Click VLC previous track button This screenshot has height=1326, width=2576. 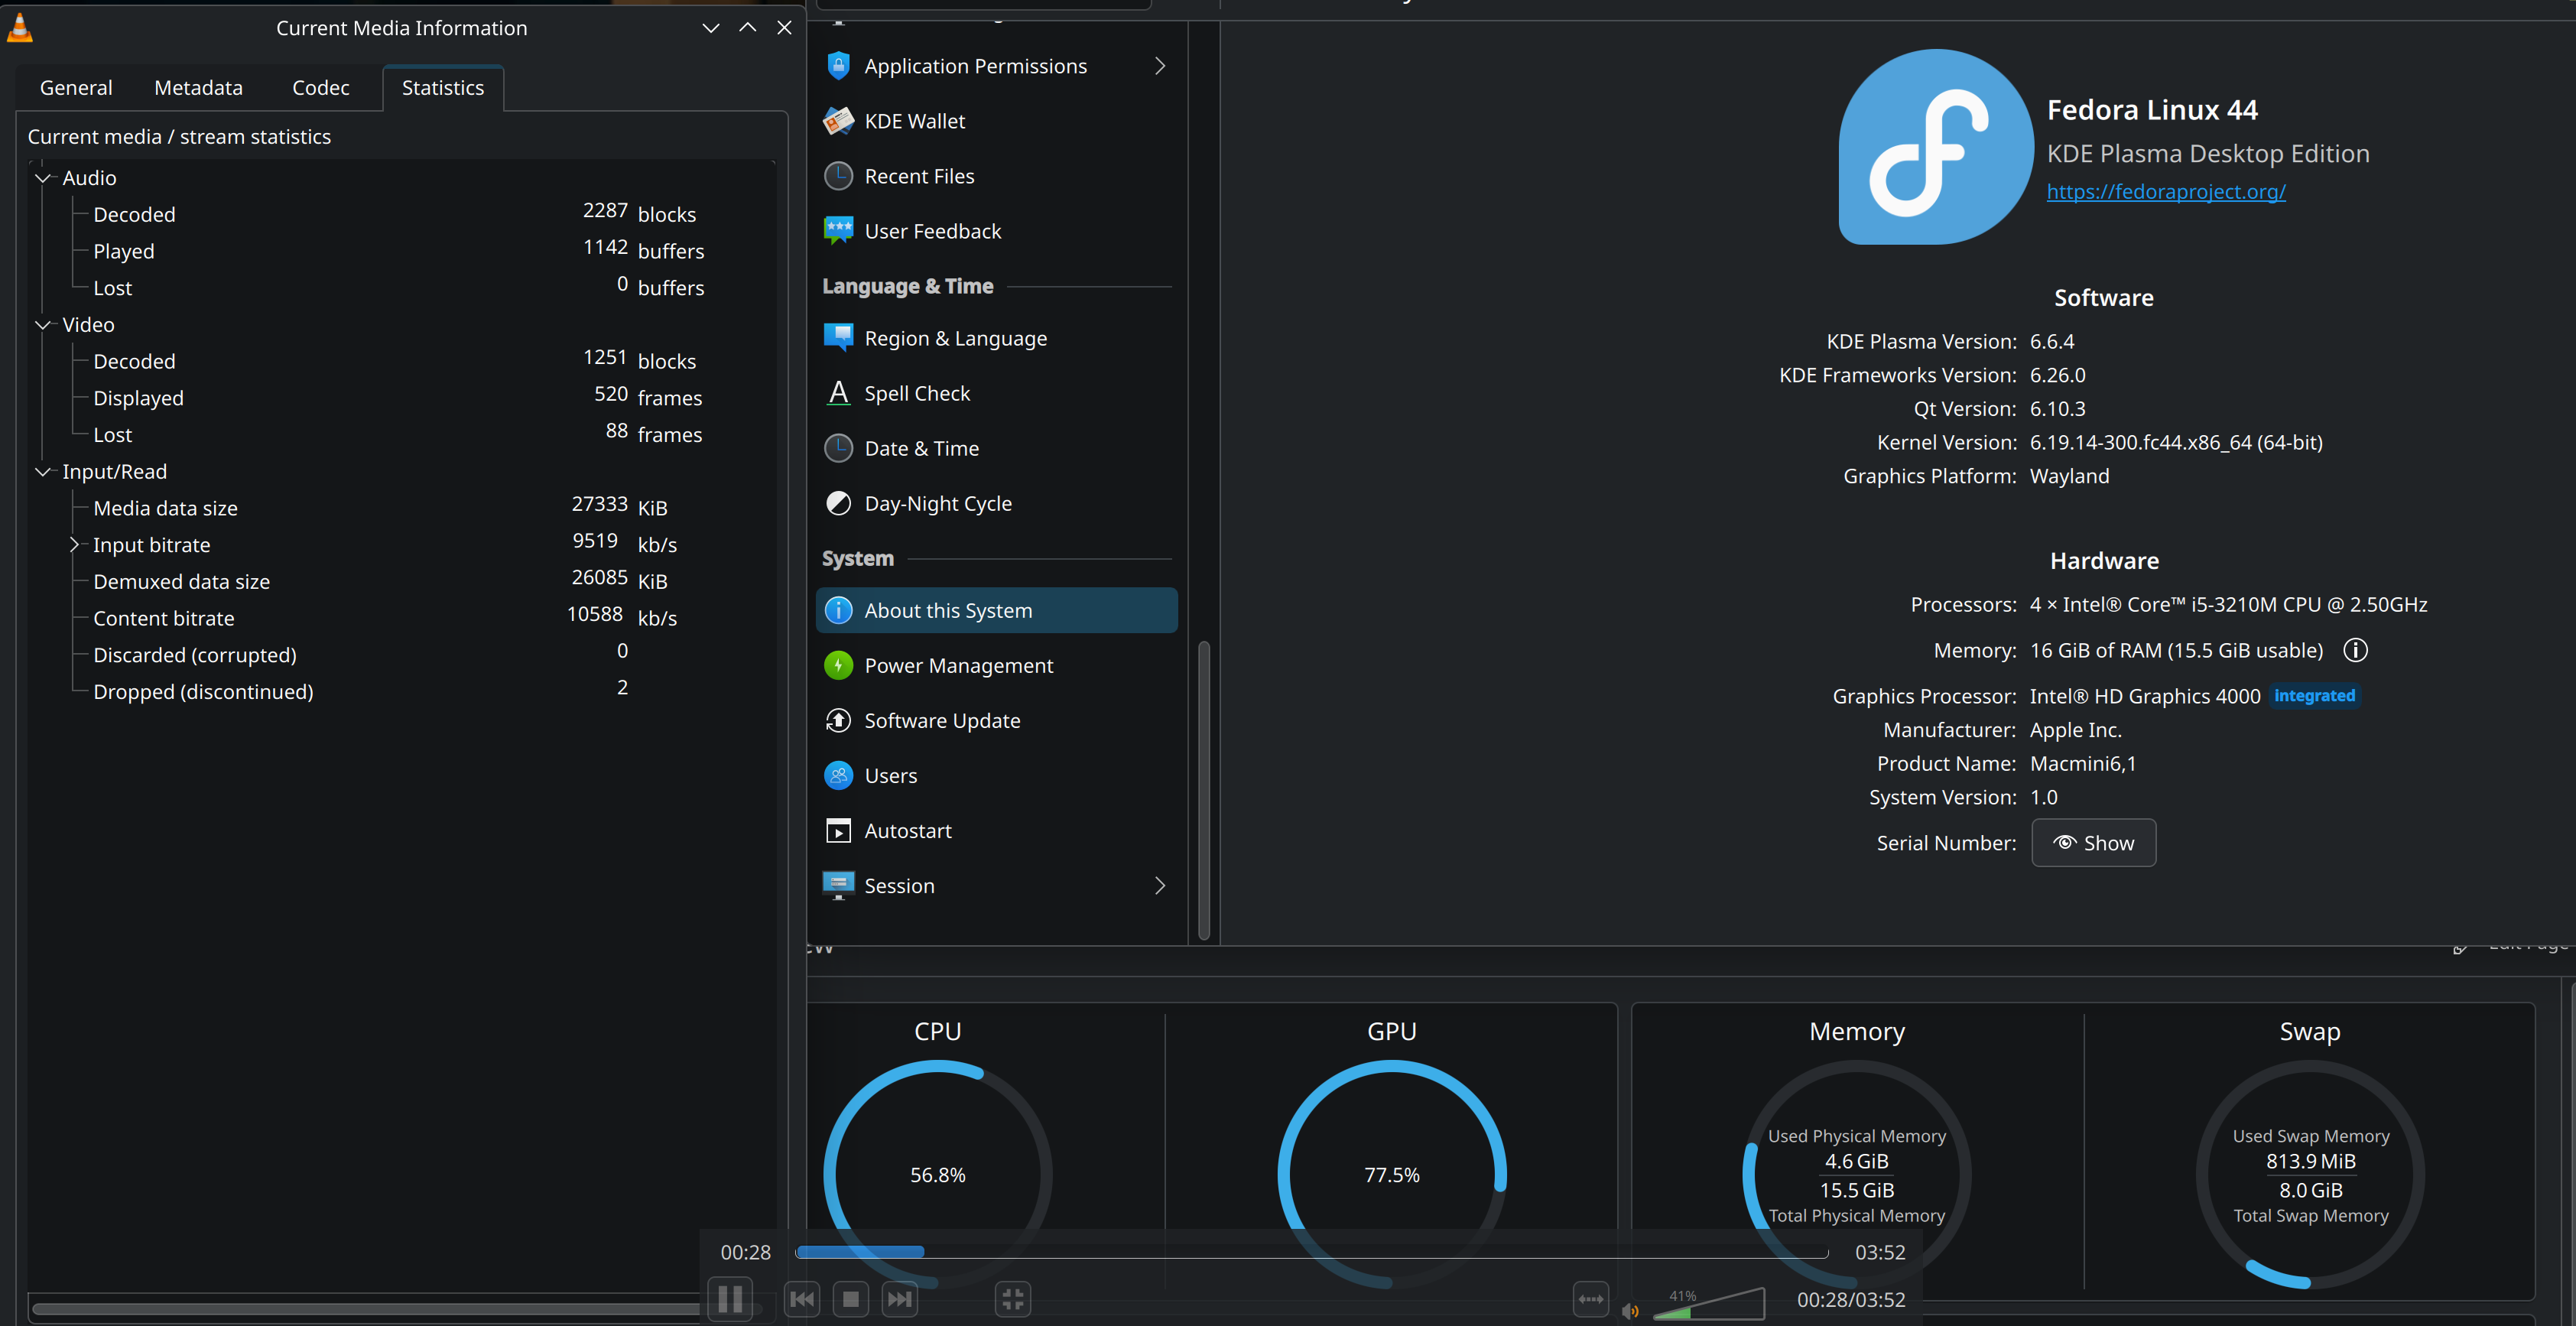point(802,1299)
